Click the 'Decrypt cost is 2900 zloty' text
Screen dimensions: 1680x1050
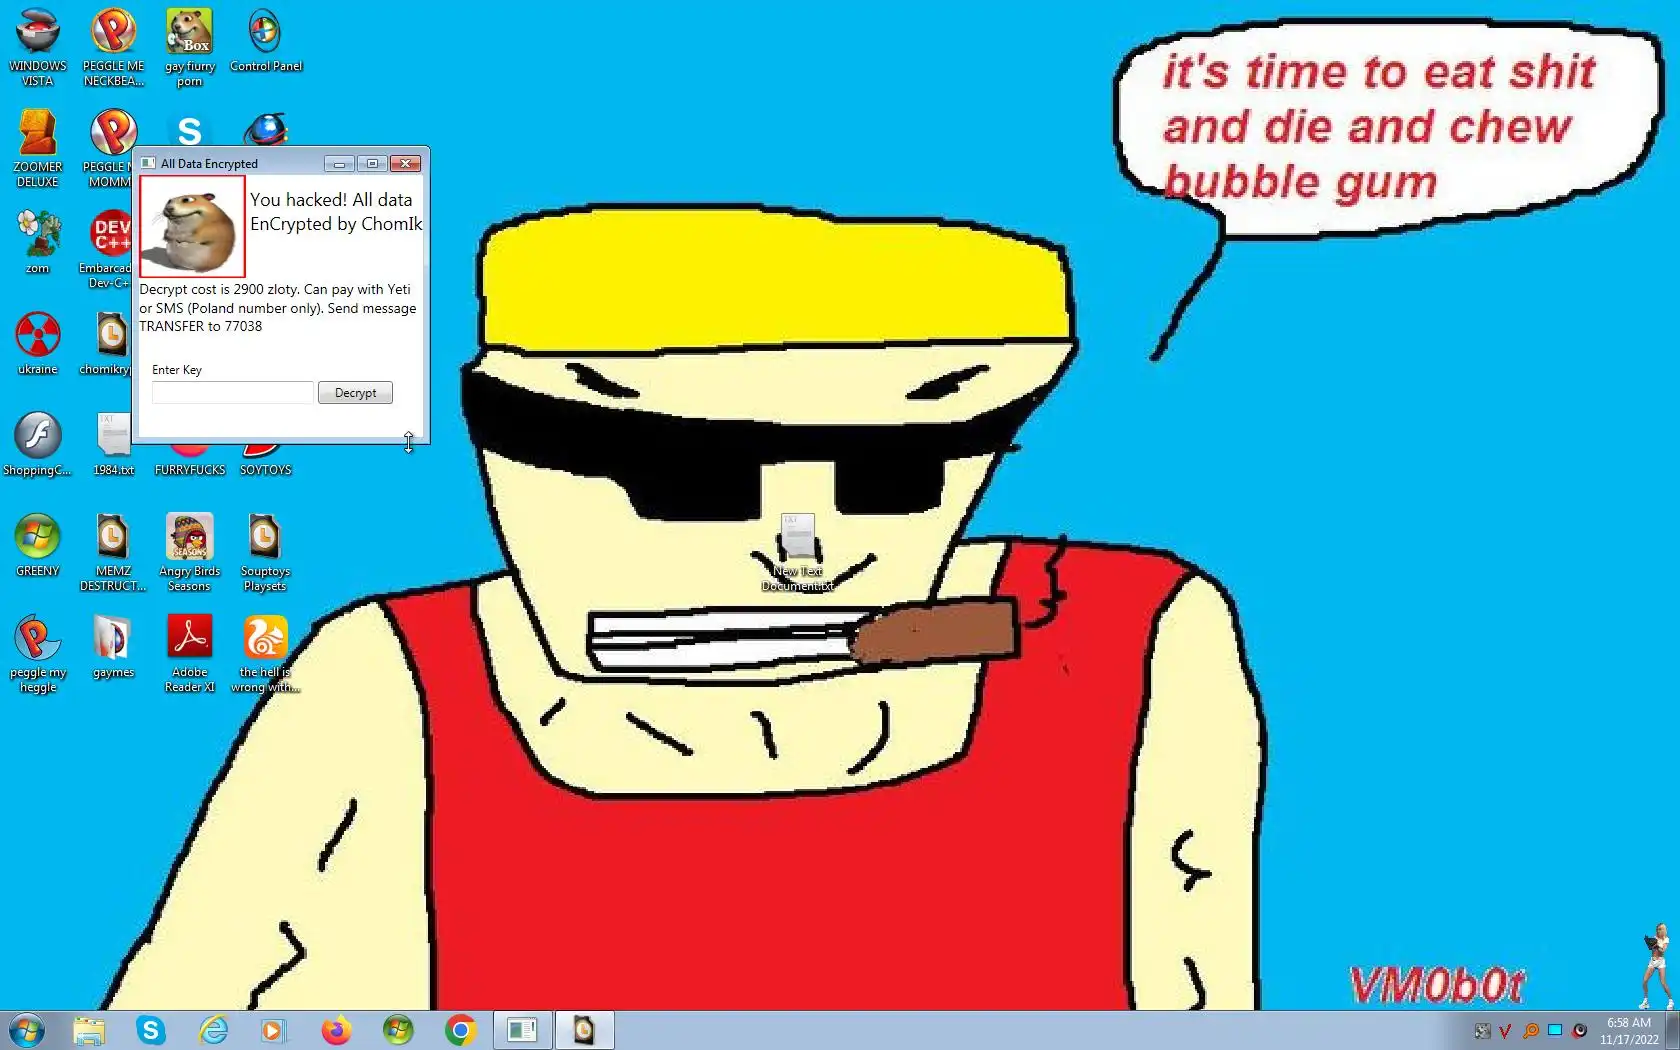pos(219,289)
